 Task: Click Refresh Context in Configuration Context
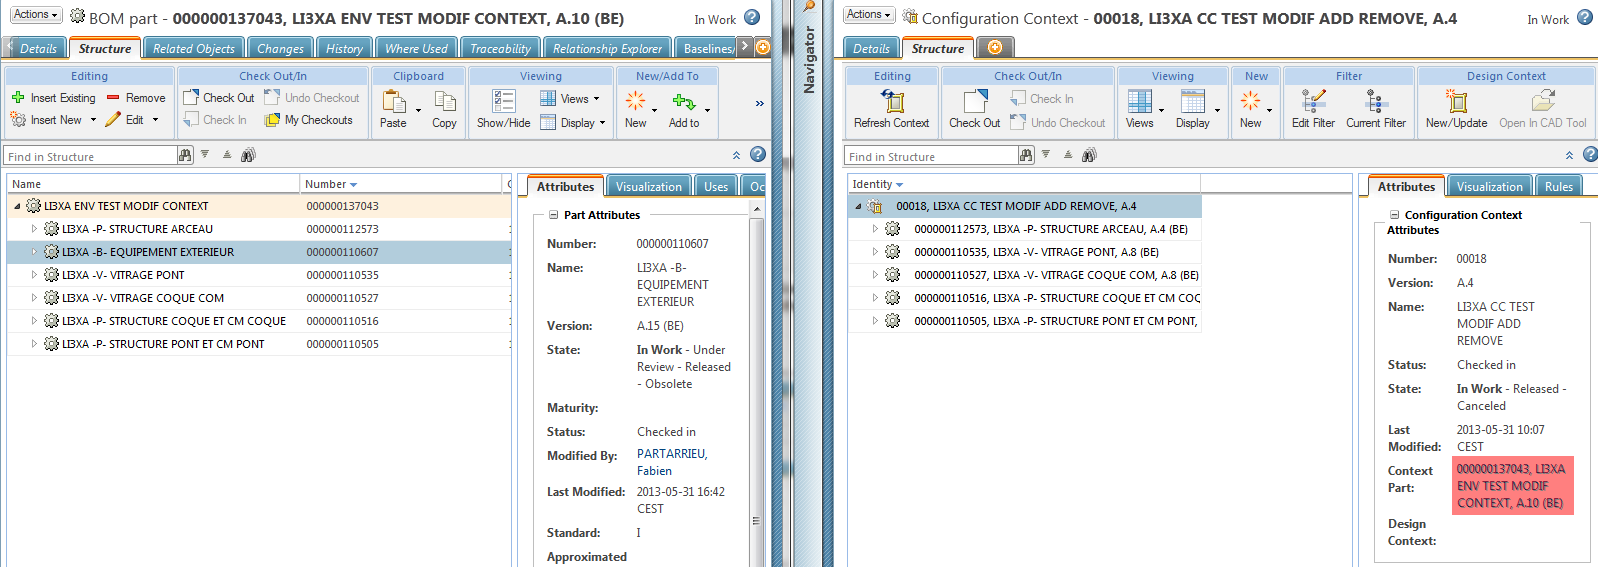pyautogui.click(x=891, y=109)
